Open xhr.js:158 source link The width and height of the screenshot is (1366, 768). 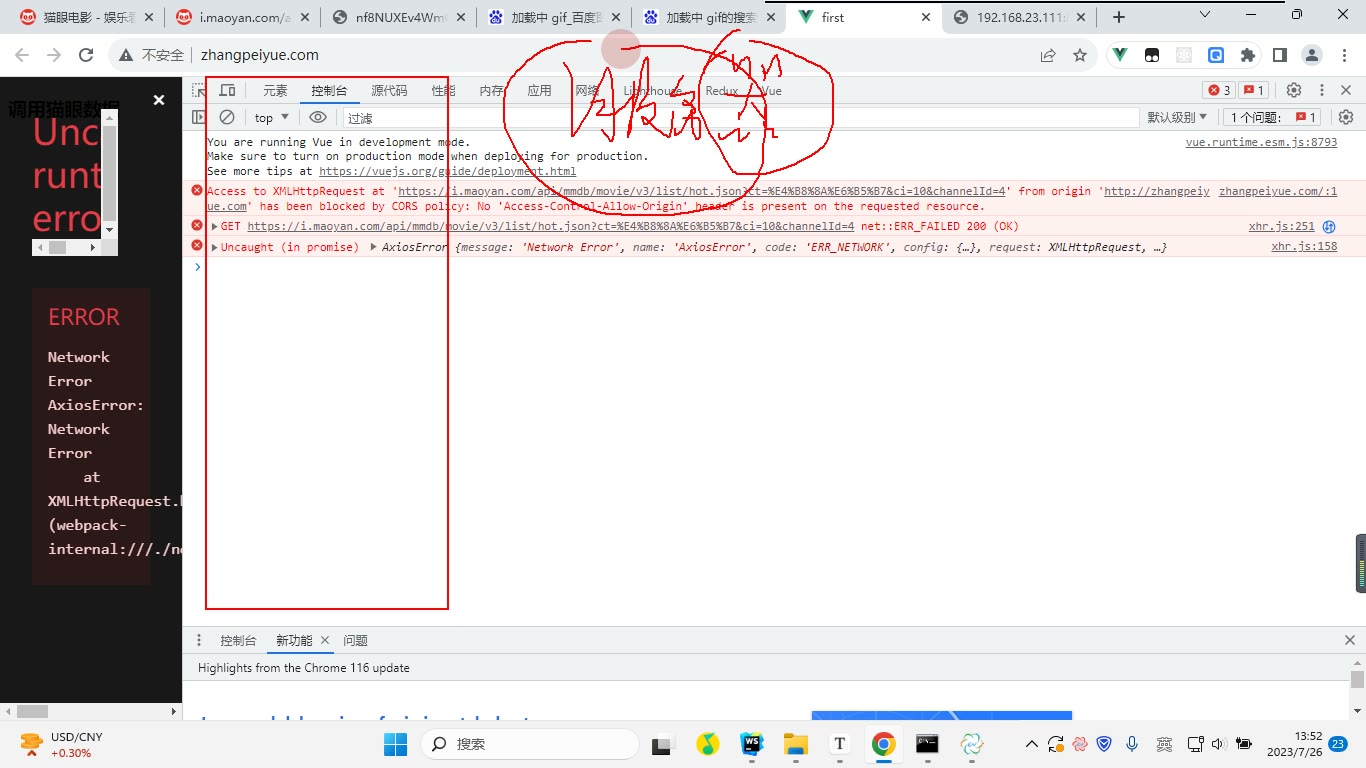click(1304, 247)
